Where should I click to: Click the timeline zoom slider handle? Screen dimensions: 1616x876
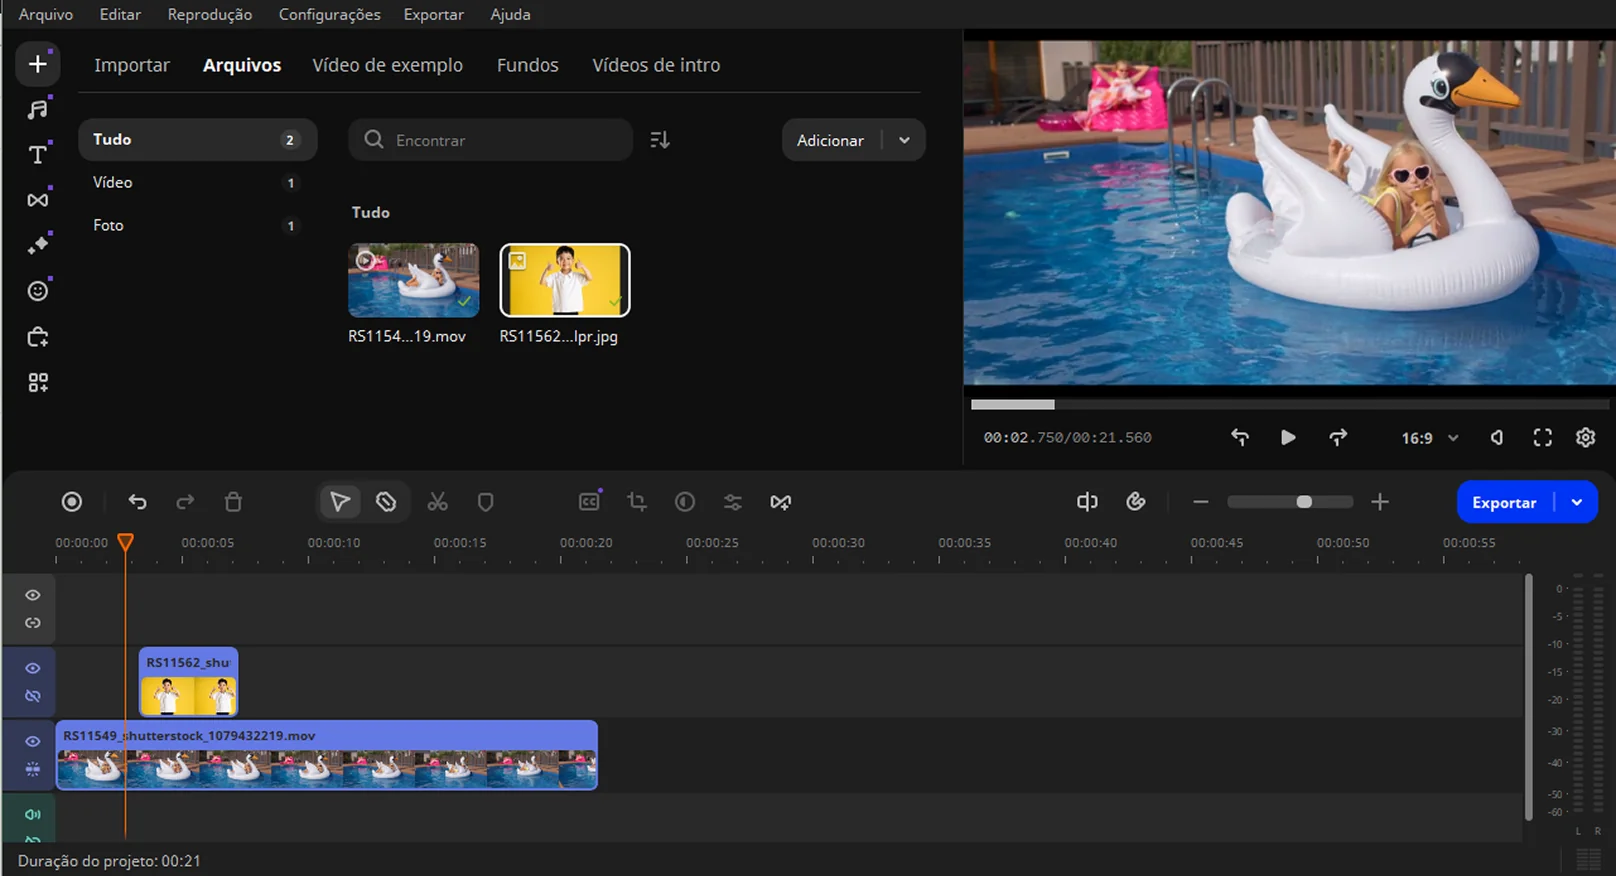pyautogui.click(x=1304, y=502)
